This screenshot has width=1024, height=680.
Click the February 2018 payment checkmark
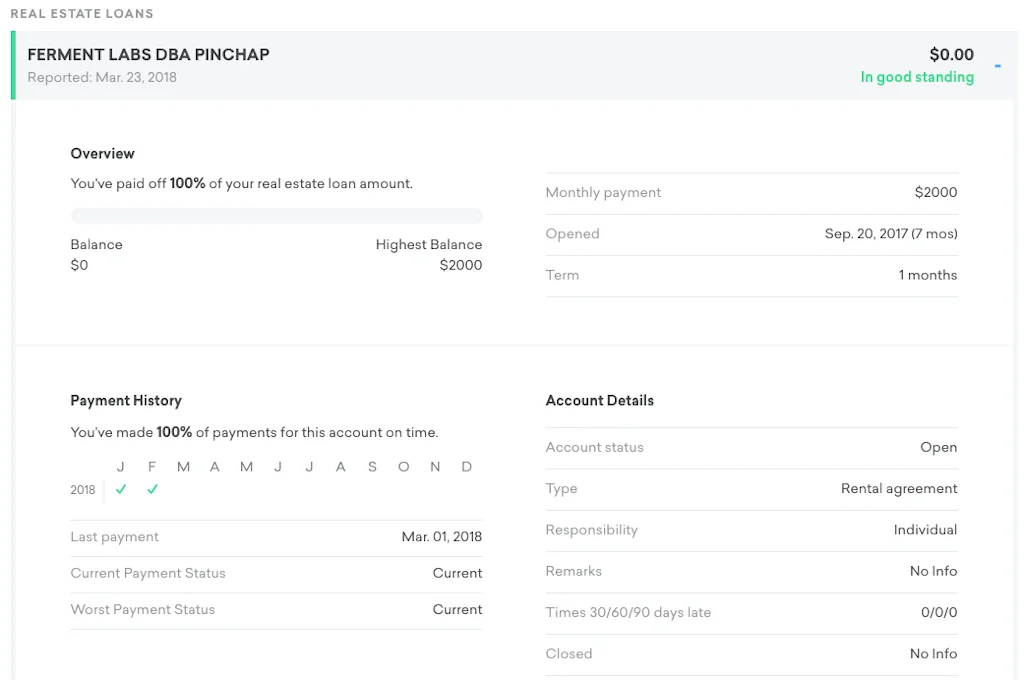click(x=152, y=489)
